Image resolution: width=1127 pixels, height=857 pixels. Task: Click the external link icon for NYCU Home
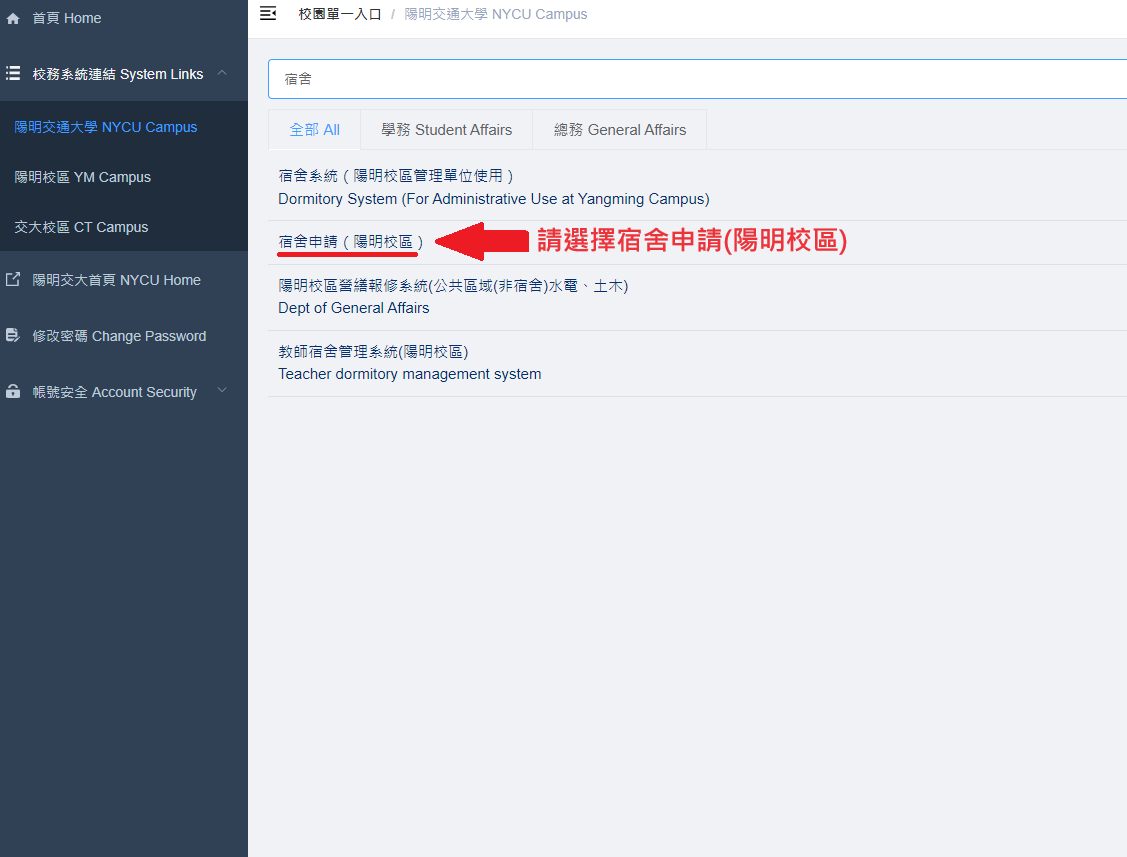pyautogui.click(x=13, y=280)
